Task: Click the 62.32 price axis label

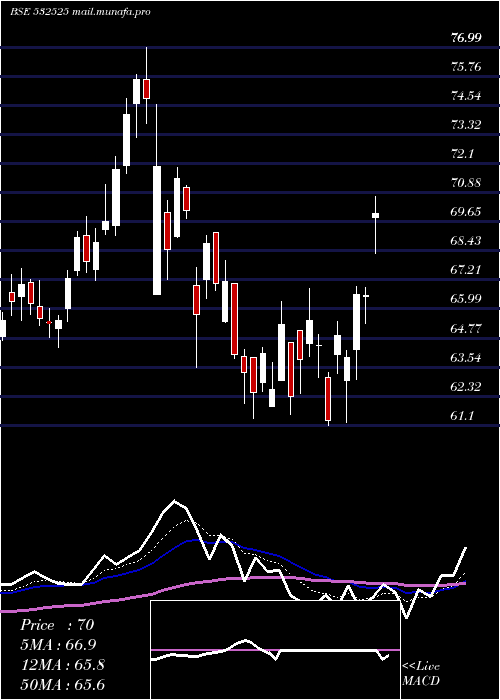Action: (466, 387)
